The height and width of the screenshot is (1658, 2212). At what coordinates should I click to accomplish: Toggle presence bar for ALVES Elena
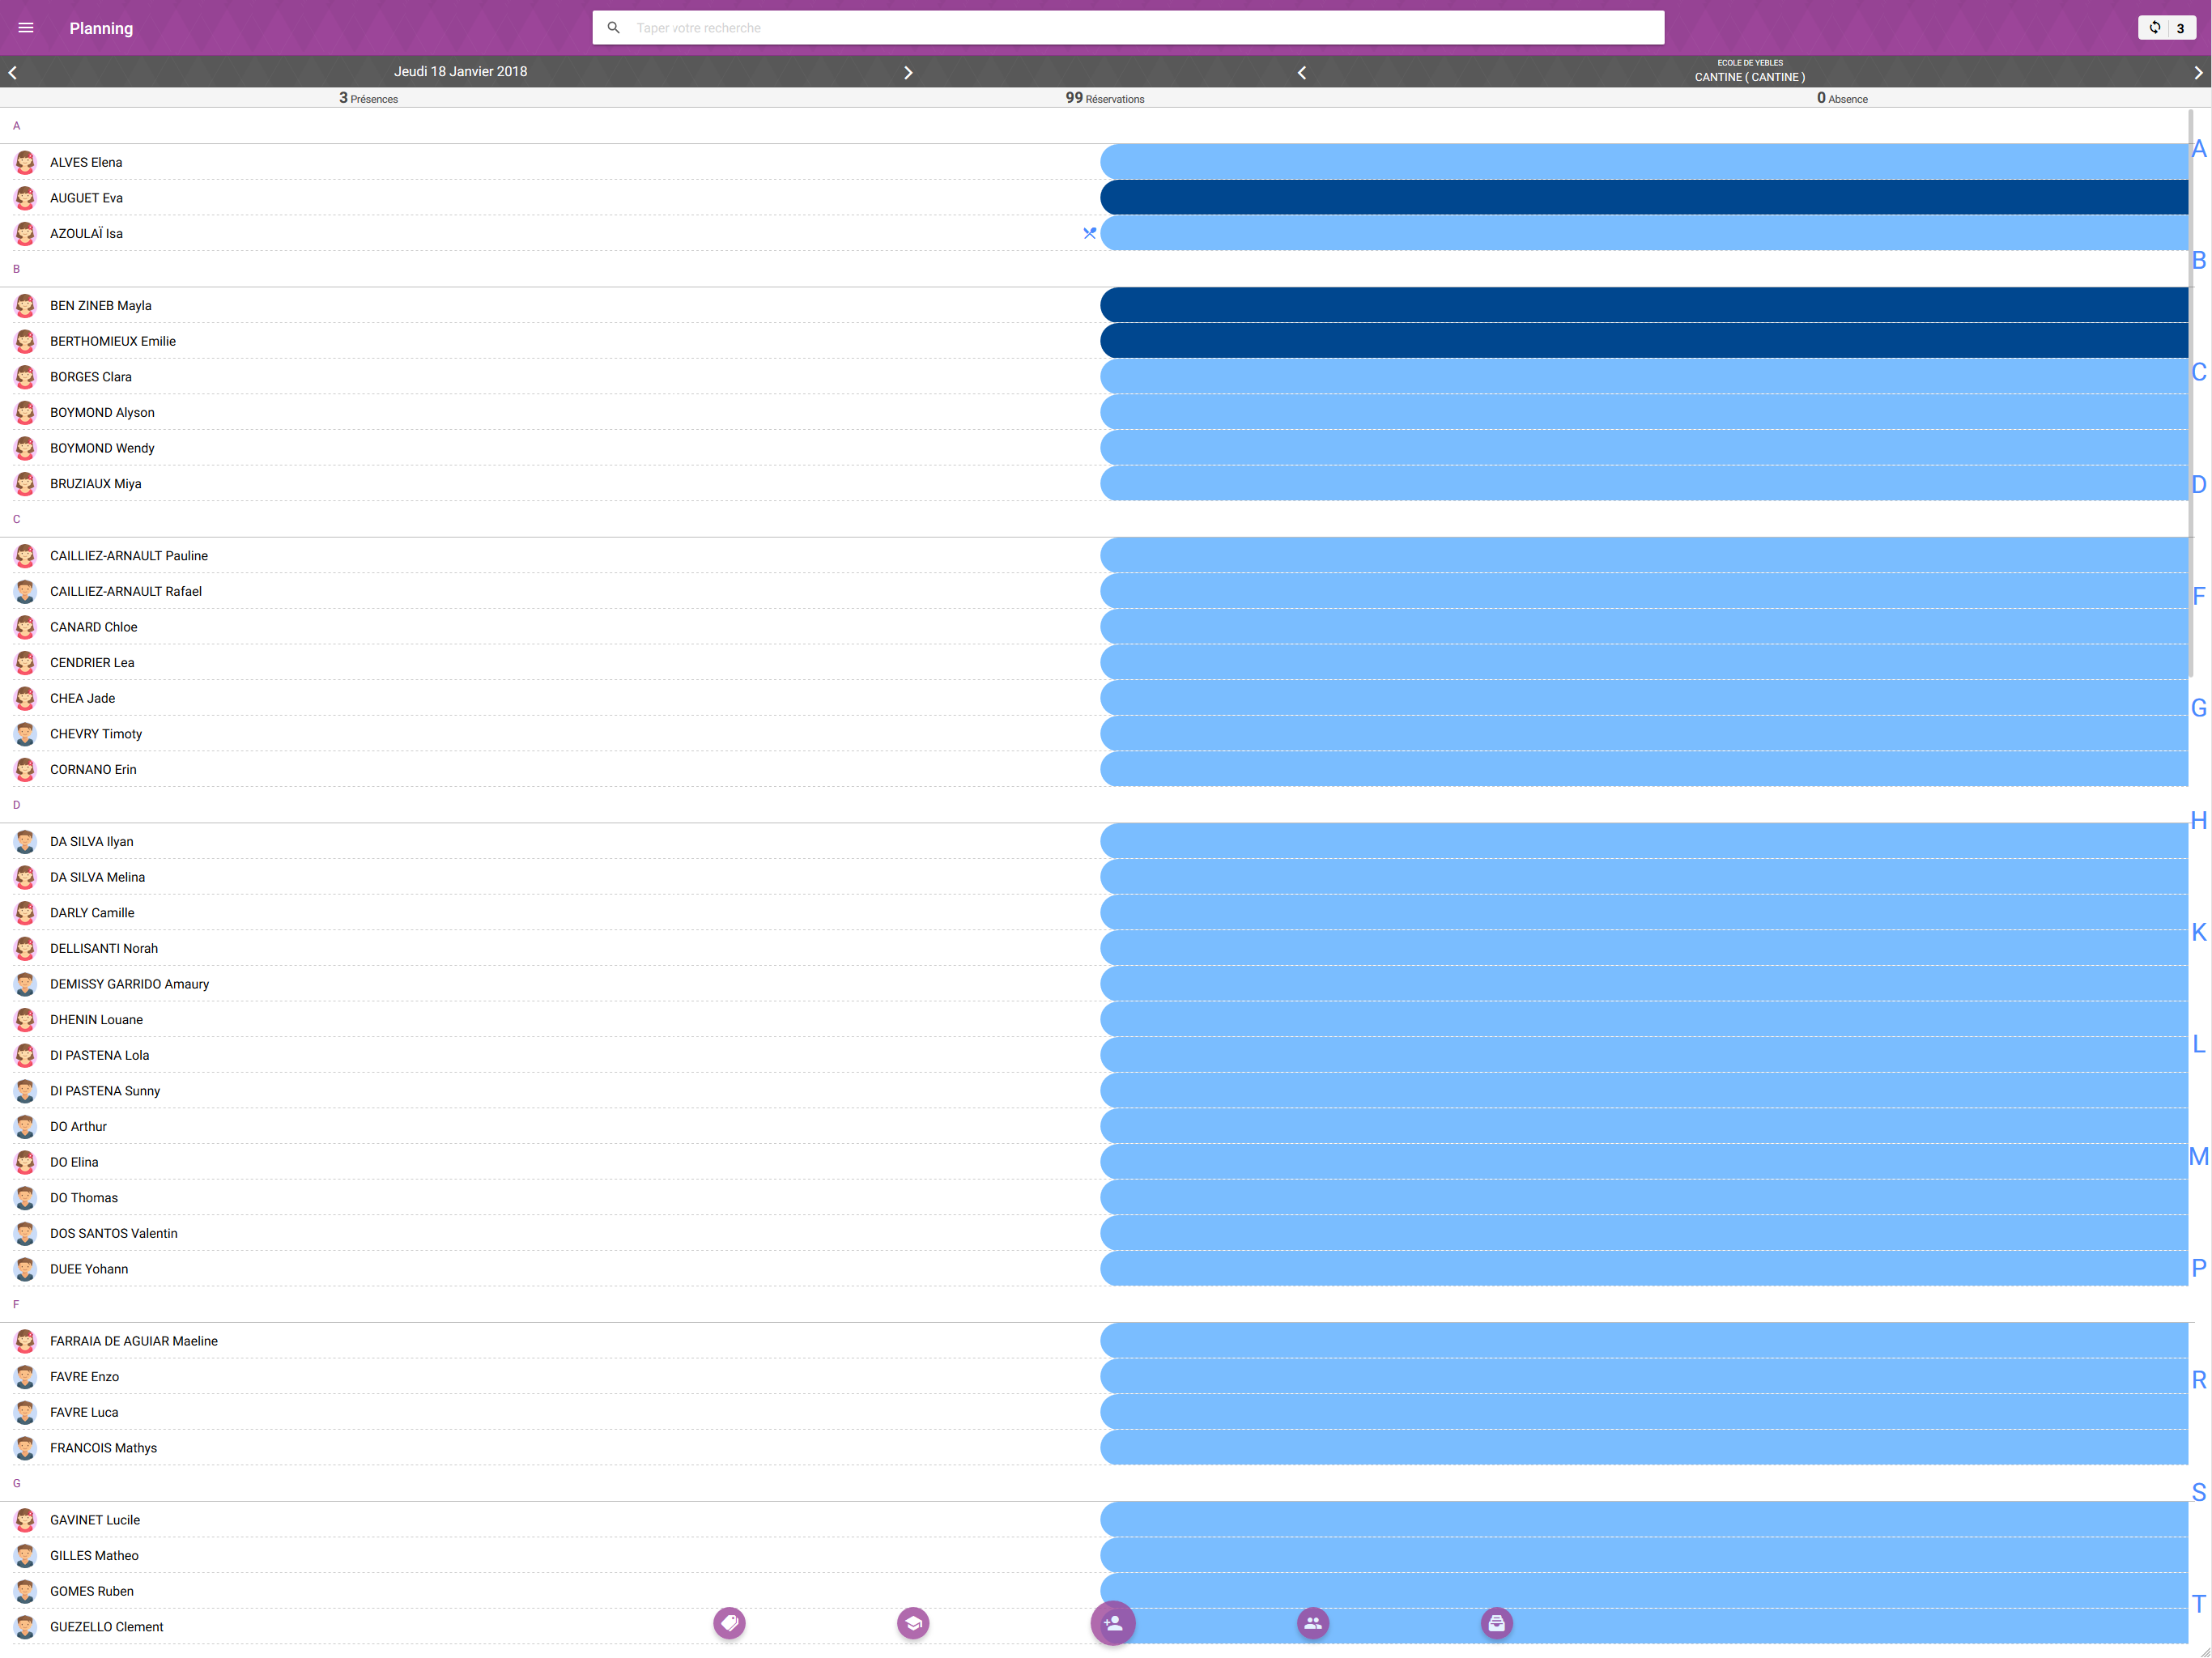coord(1644,162)
